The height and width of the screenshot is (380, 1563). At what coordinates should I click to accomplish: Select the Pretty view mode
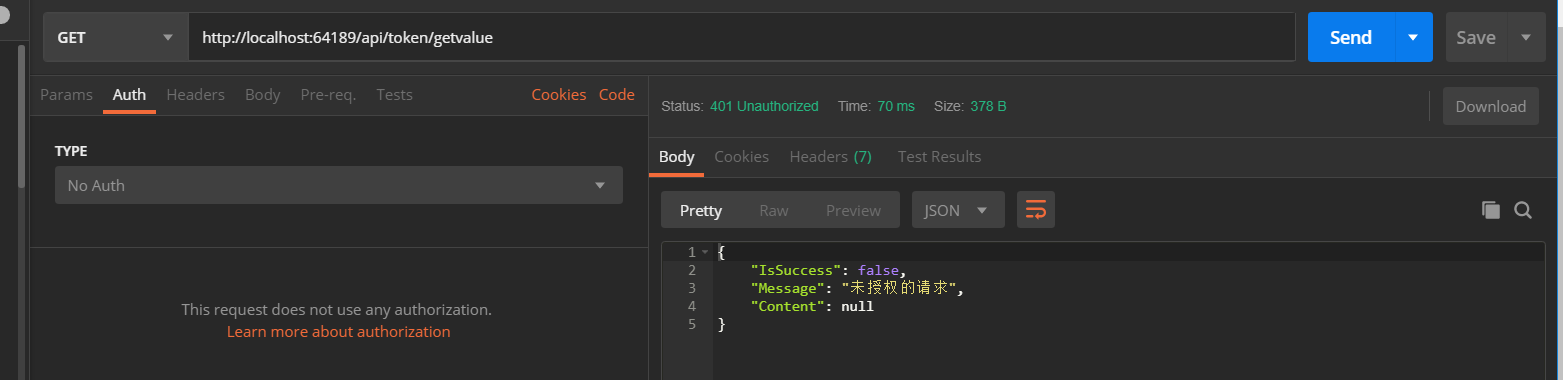[701, 210]
